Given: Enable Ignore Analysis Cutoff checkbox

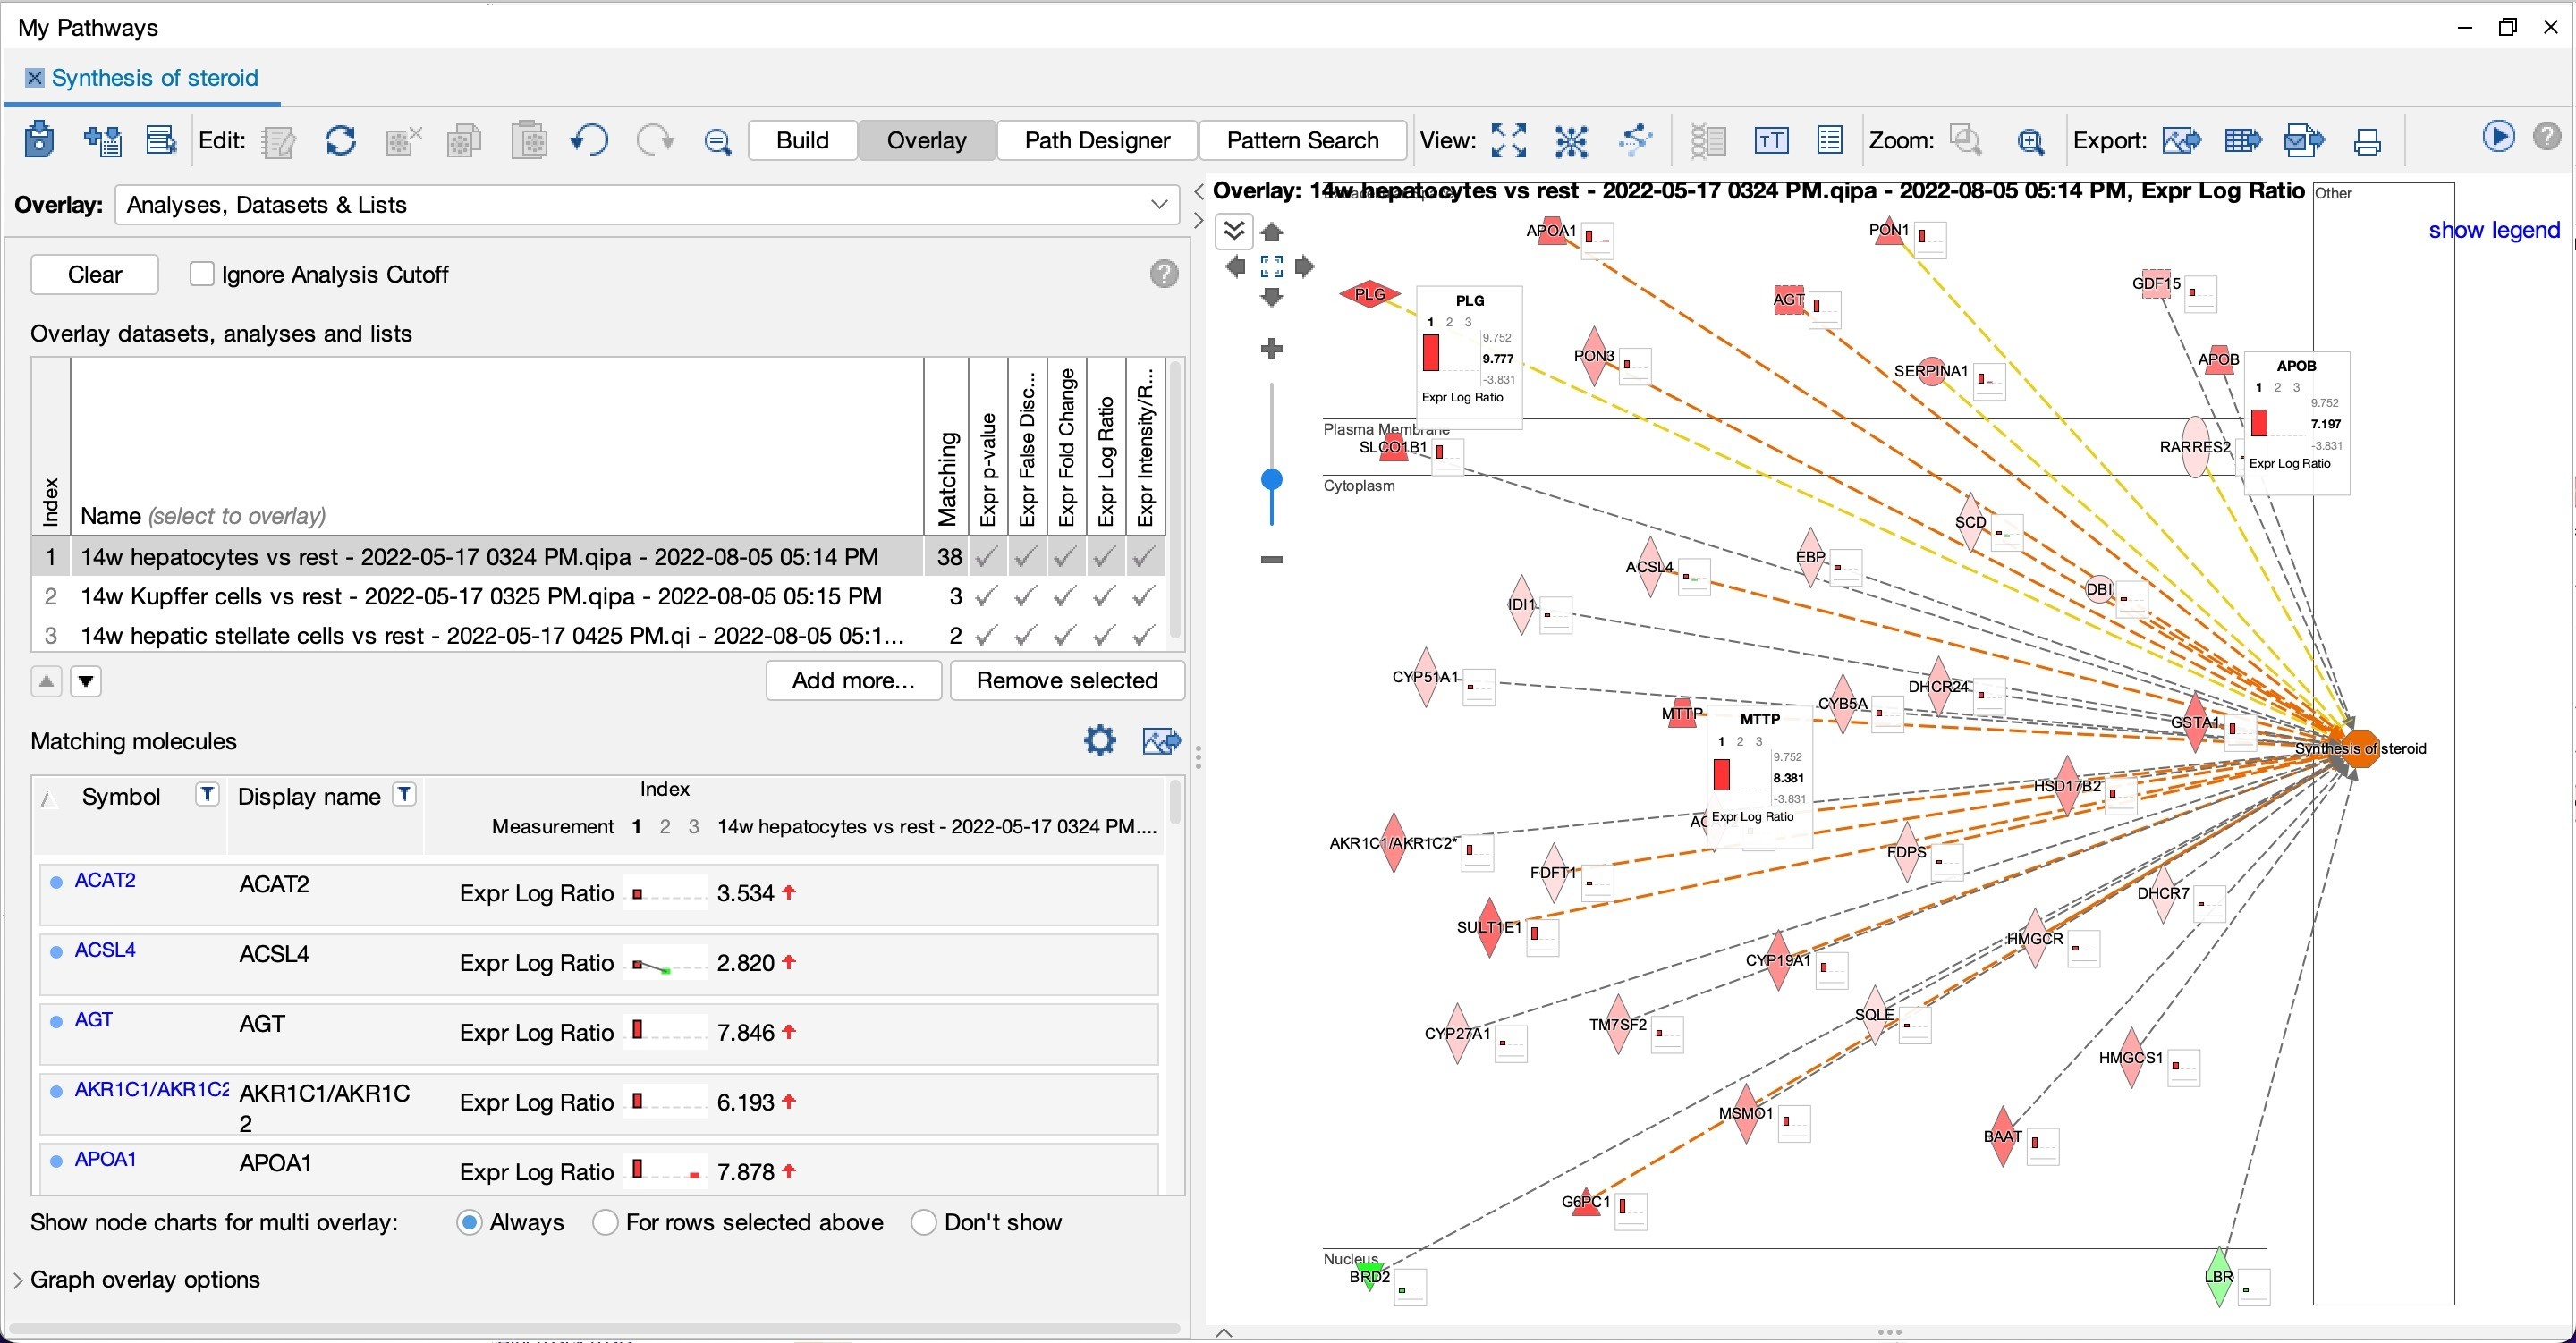Looking at the screenshot, I should click(x=202, y=274).
